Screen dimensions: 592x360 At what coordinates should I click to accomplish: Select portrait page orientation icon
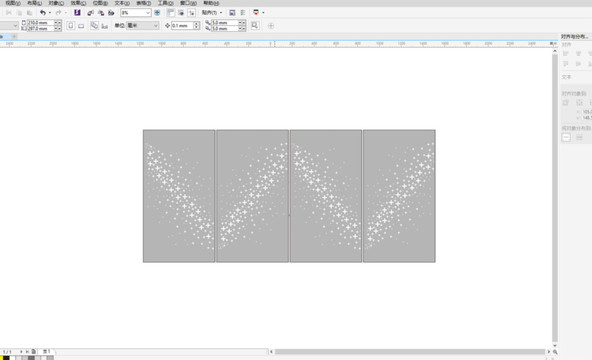pyautogui.click(x=71, y=26)
